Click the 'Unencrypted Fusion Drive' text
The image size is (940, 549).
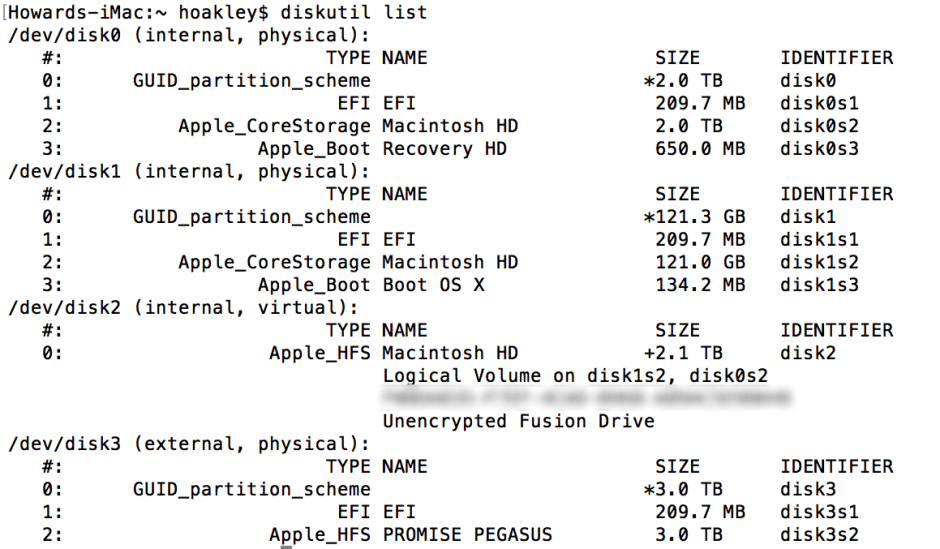[518, 421]
